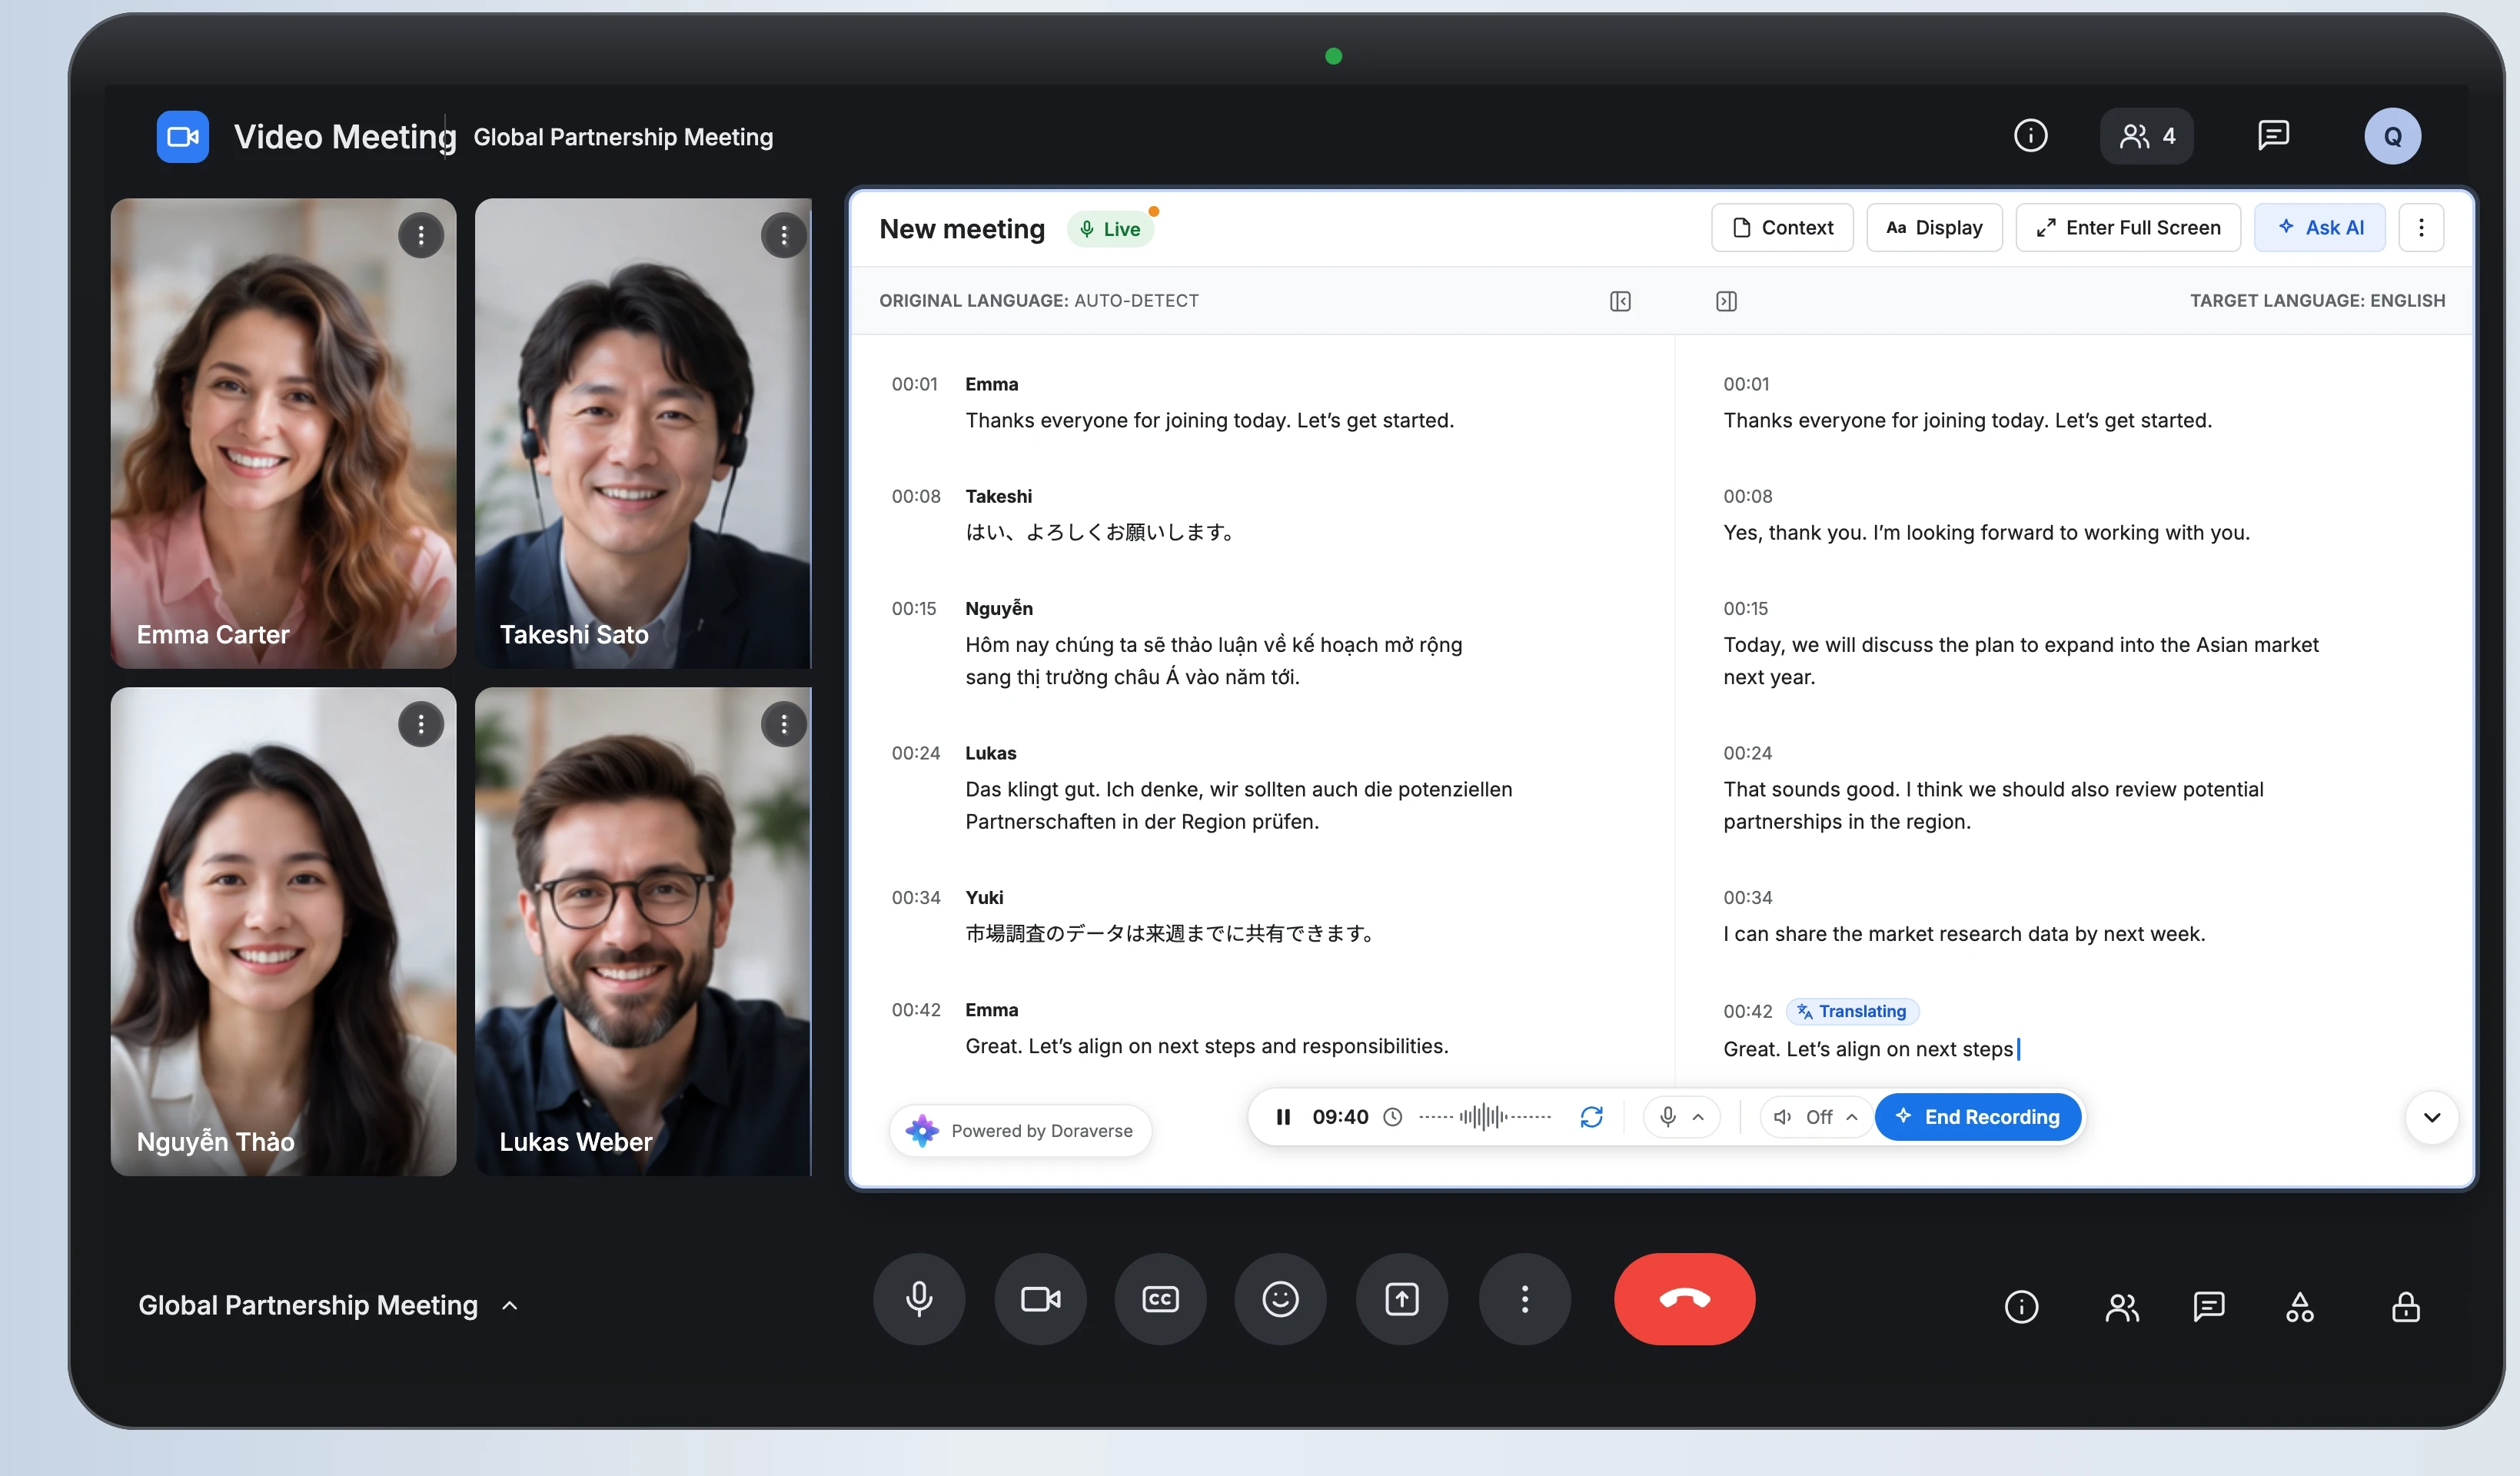Open meeting info in top header
The height and width of the screenshot is (1476, 2520).
tap(2030, 136)
